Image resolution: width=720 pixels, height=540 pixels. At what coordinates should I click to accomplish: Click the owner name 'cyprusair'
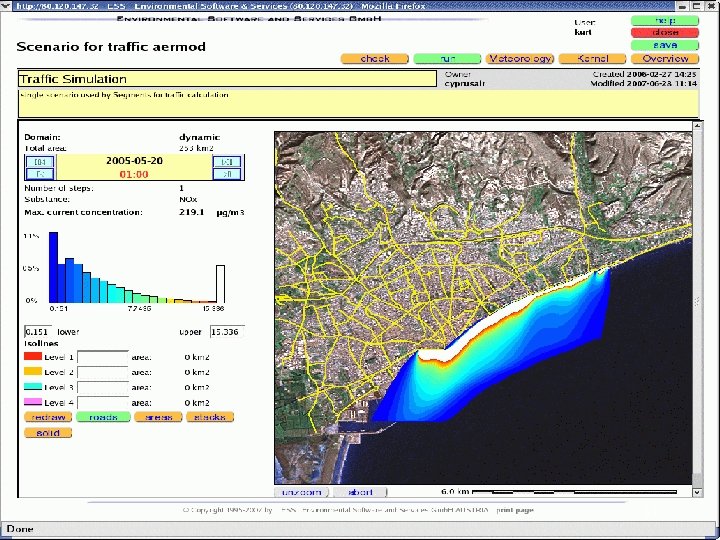465,84
